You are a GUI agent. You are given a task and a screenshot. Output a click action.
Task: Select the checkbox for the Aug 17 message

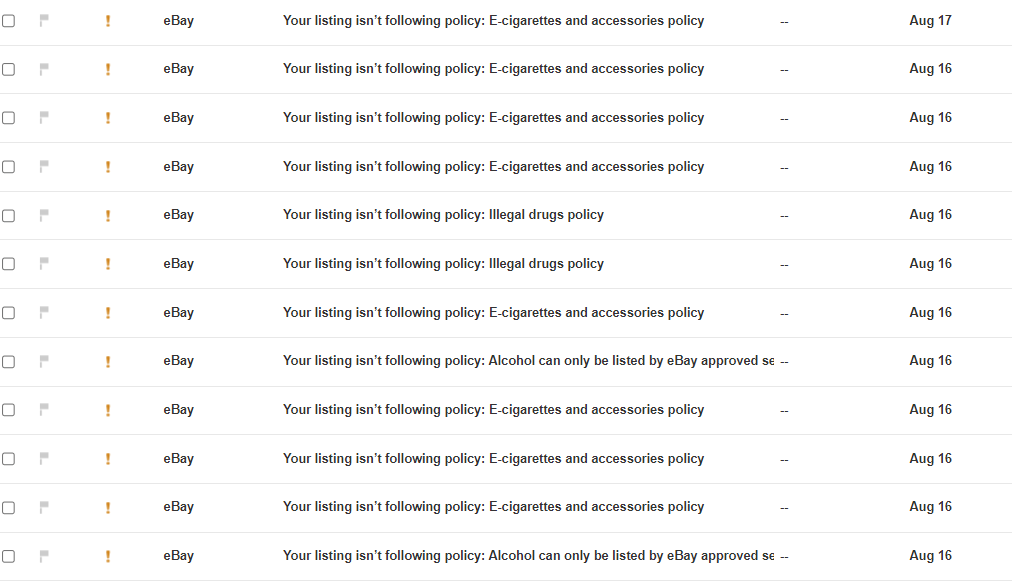tap(8, 21)
